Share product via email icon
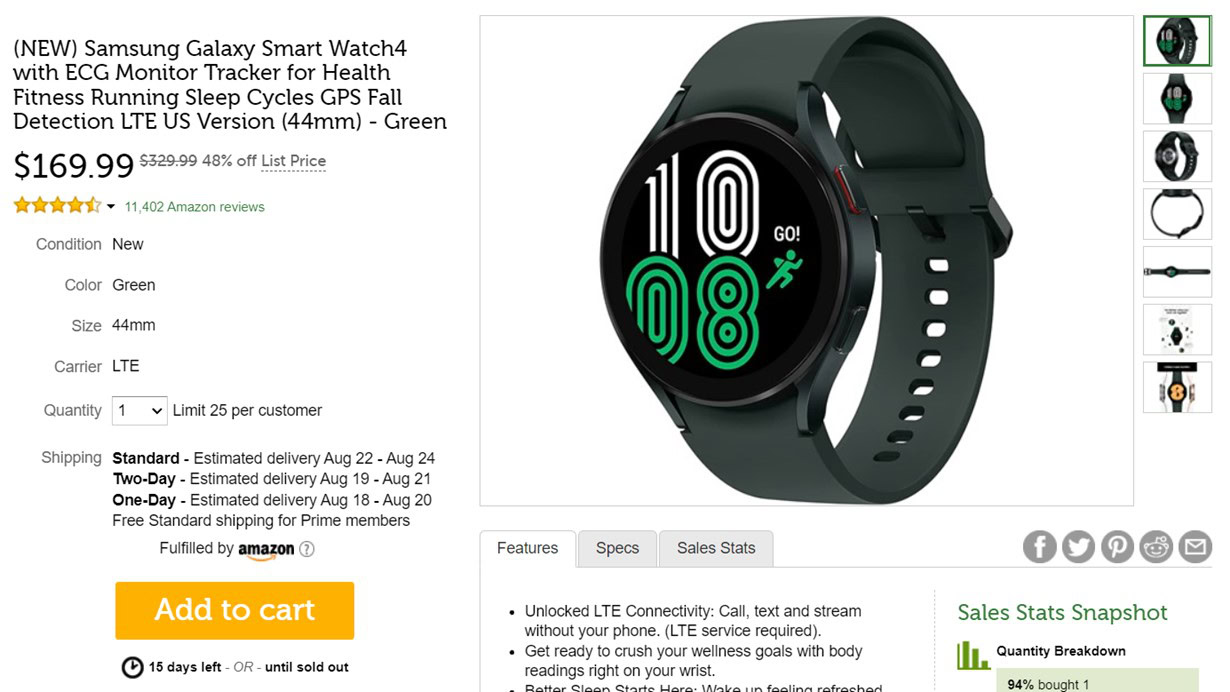This screenshot has height=692, width=1230. pos(1195,547)
